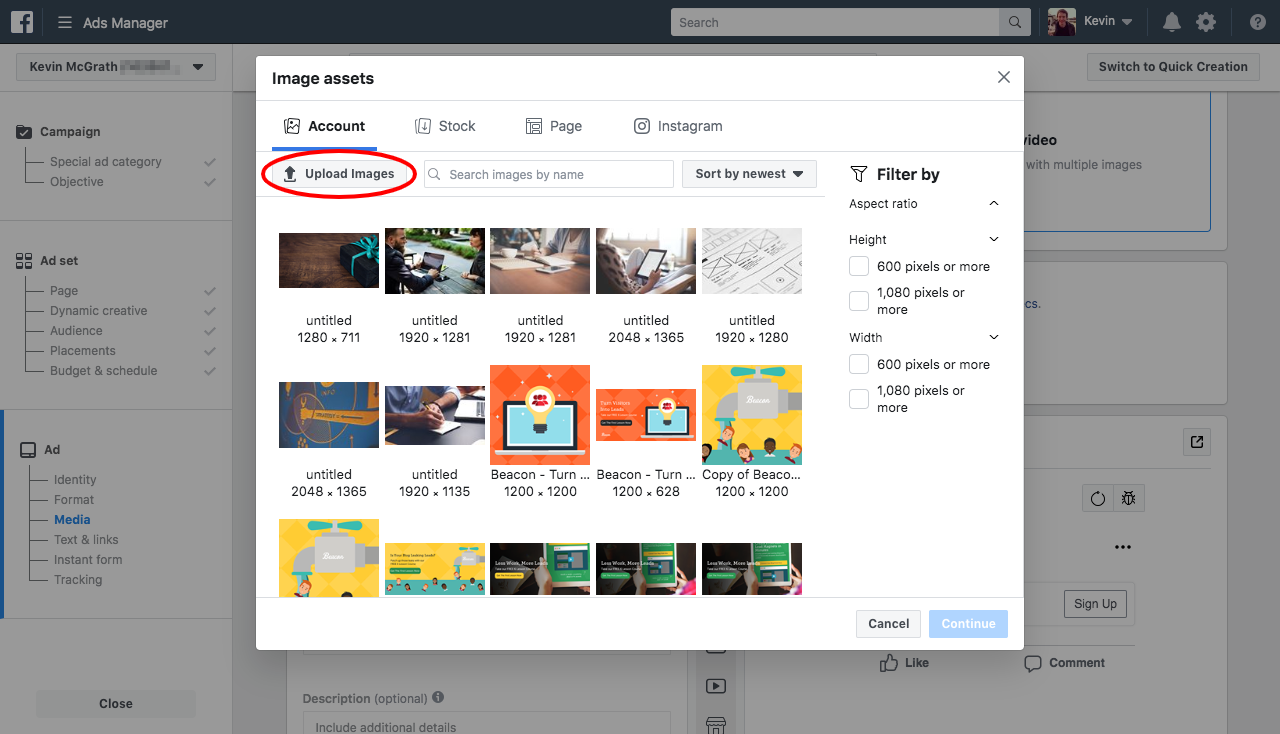Click the Upload Images button

[339, 173]
